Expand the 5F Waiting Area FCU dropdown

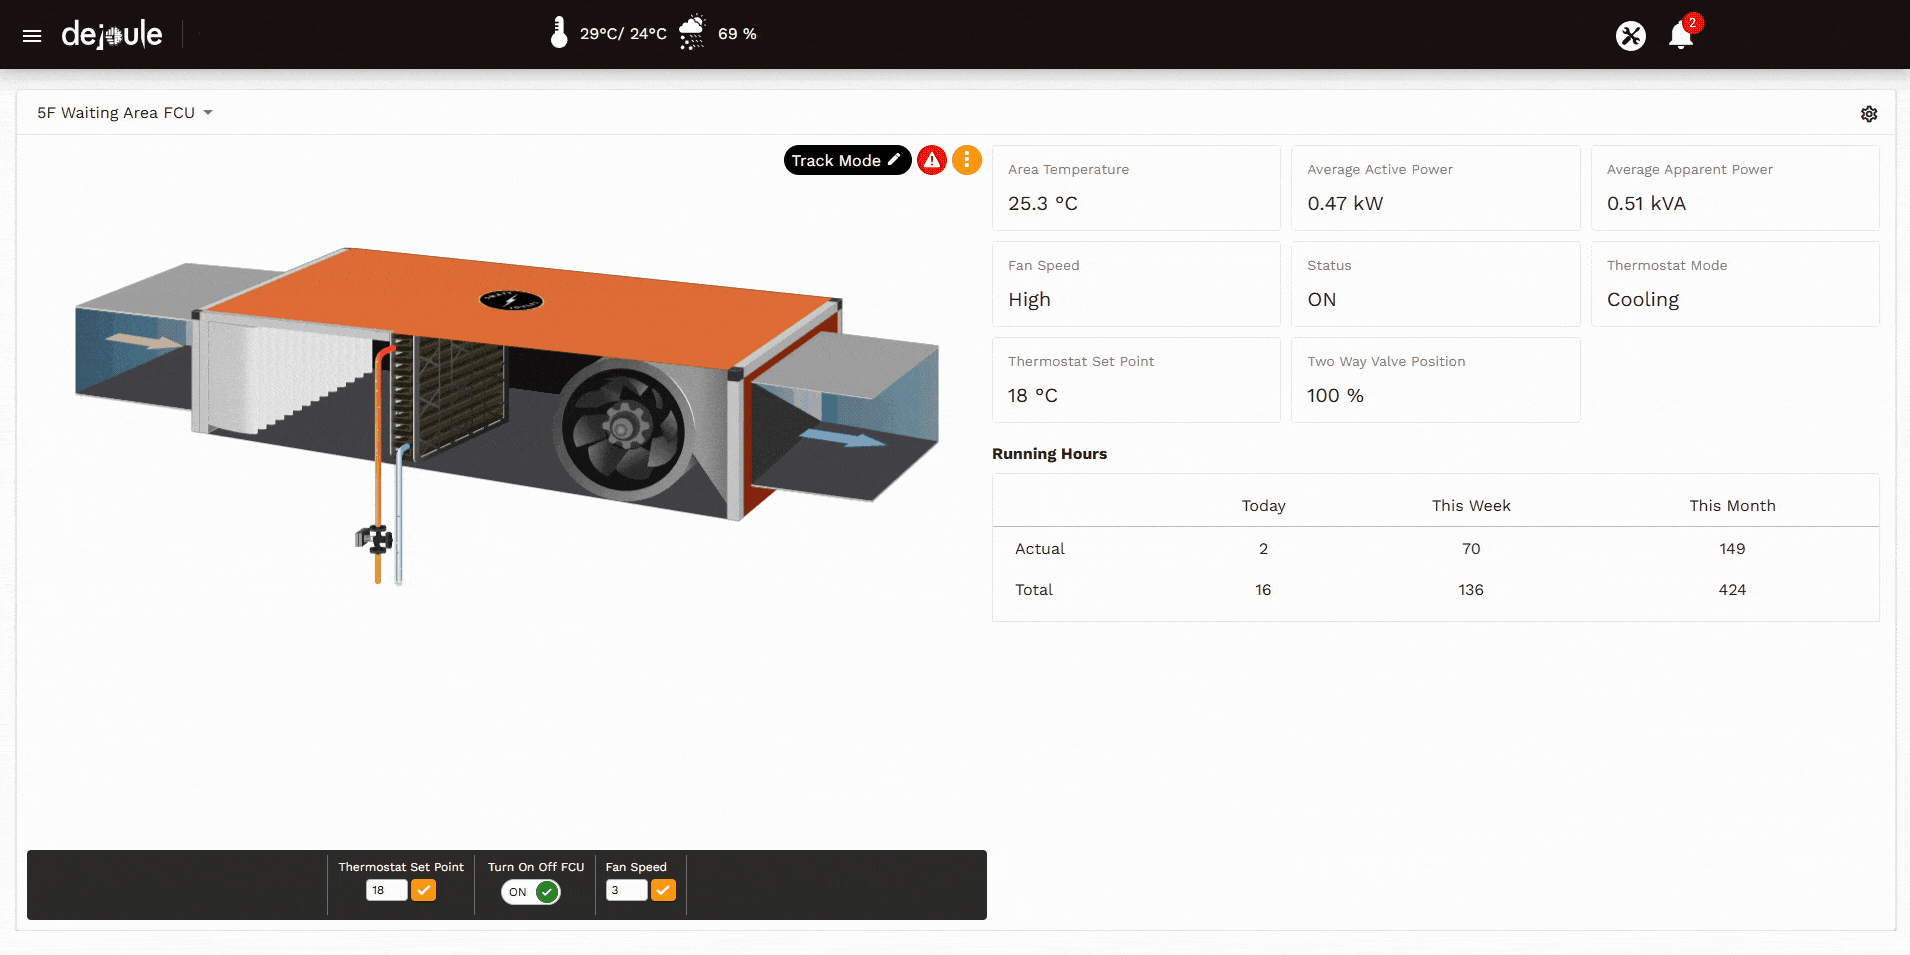tap(125, 113)
